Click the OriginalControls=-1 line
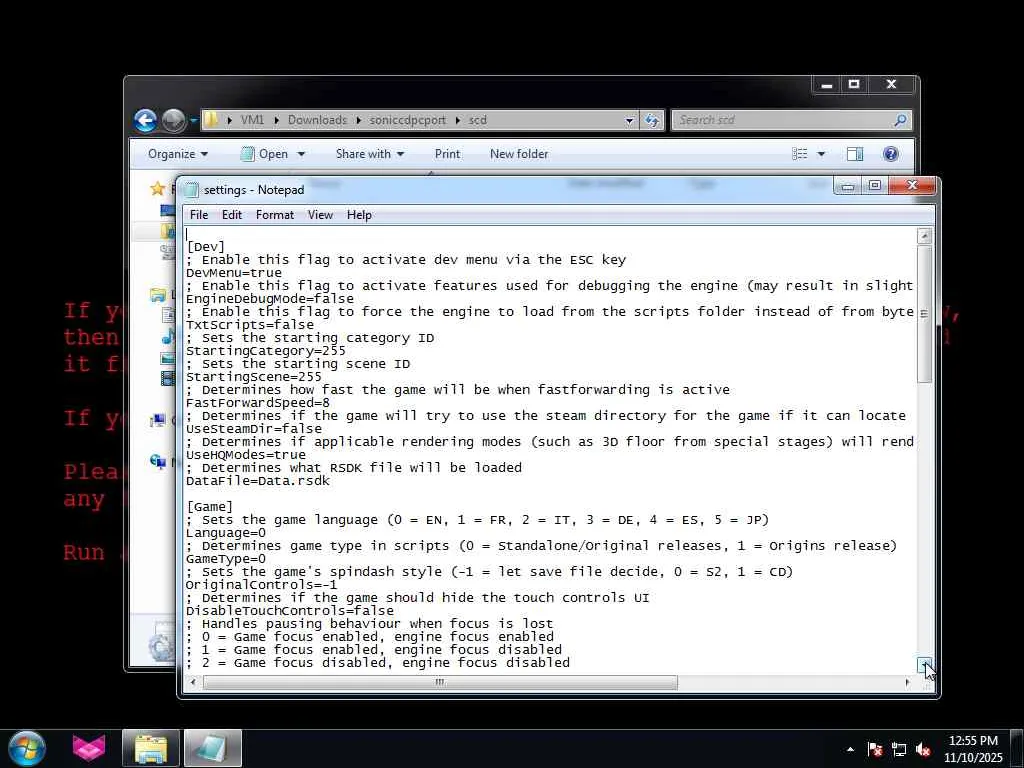Screen dimensions: 1024x768 [x=262, y=584]
